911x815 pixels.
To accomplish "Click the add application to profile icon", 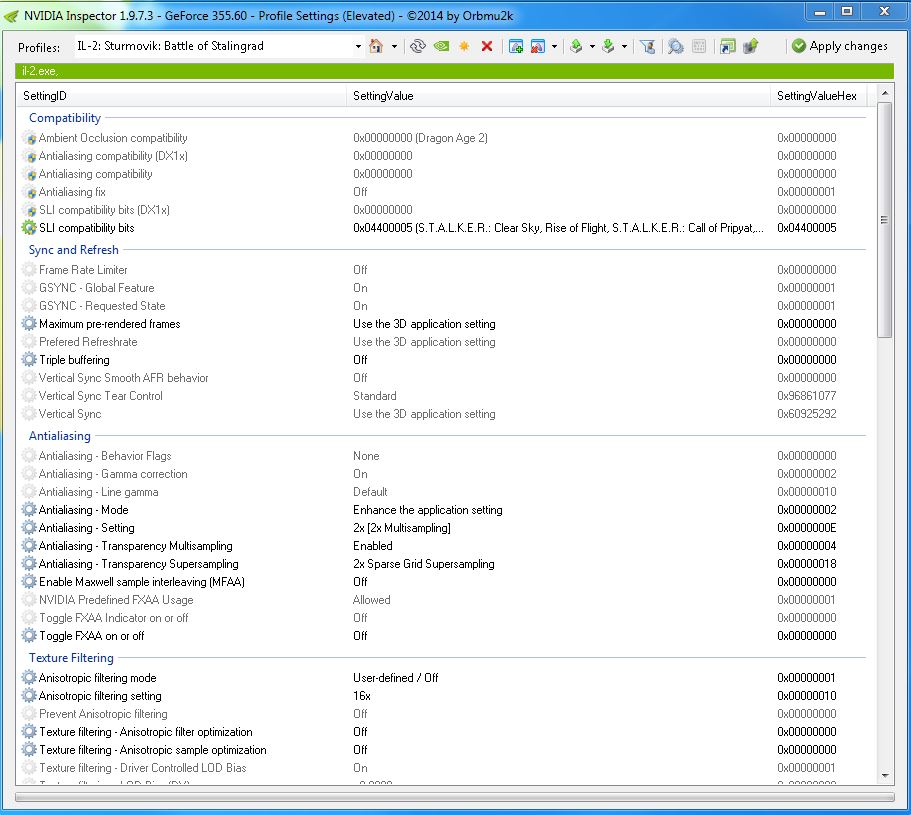I will (x=515, y=46).
